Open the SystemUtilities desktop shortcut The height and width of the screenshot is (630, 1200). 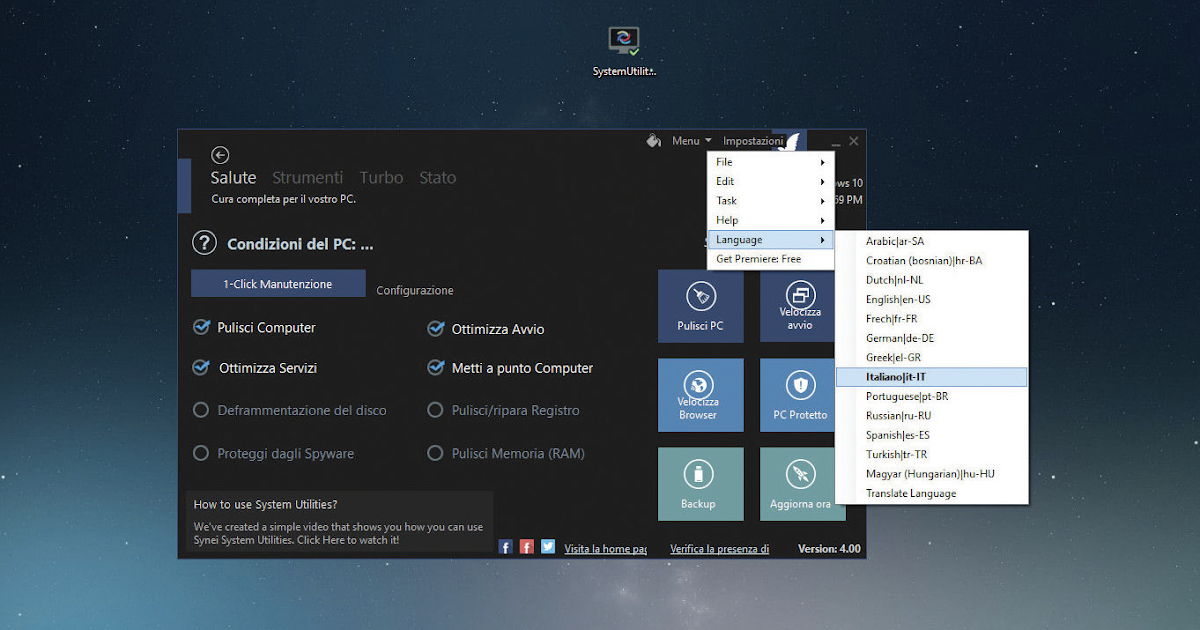click(624, 52)
